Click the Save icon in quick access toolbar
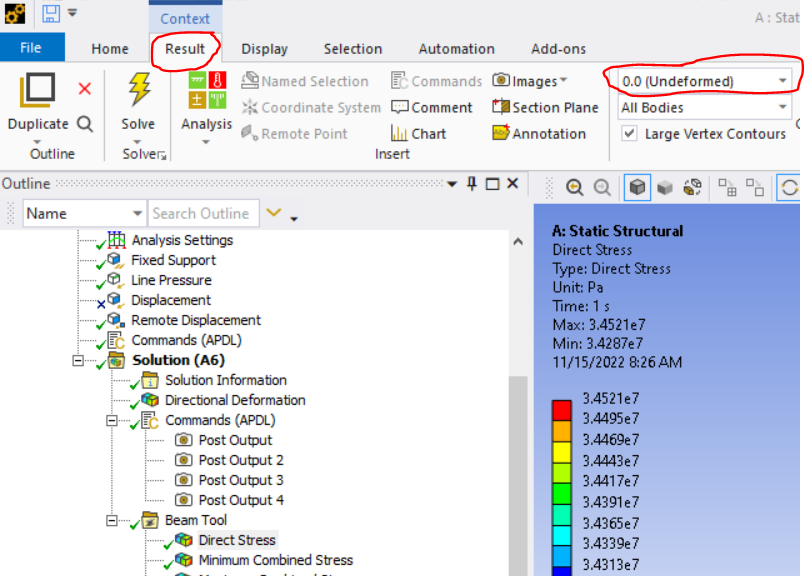Screen dimensions: 804x576 coord(51,13)
